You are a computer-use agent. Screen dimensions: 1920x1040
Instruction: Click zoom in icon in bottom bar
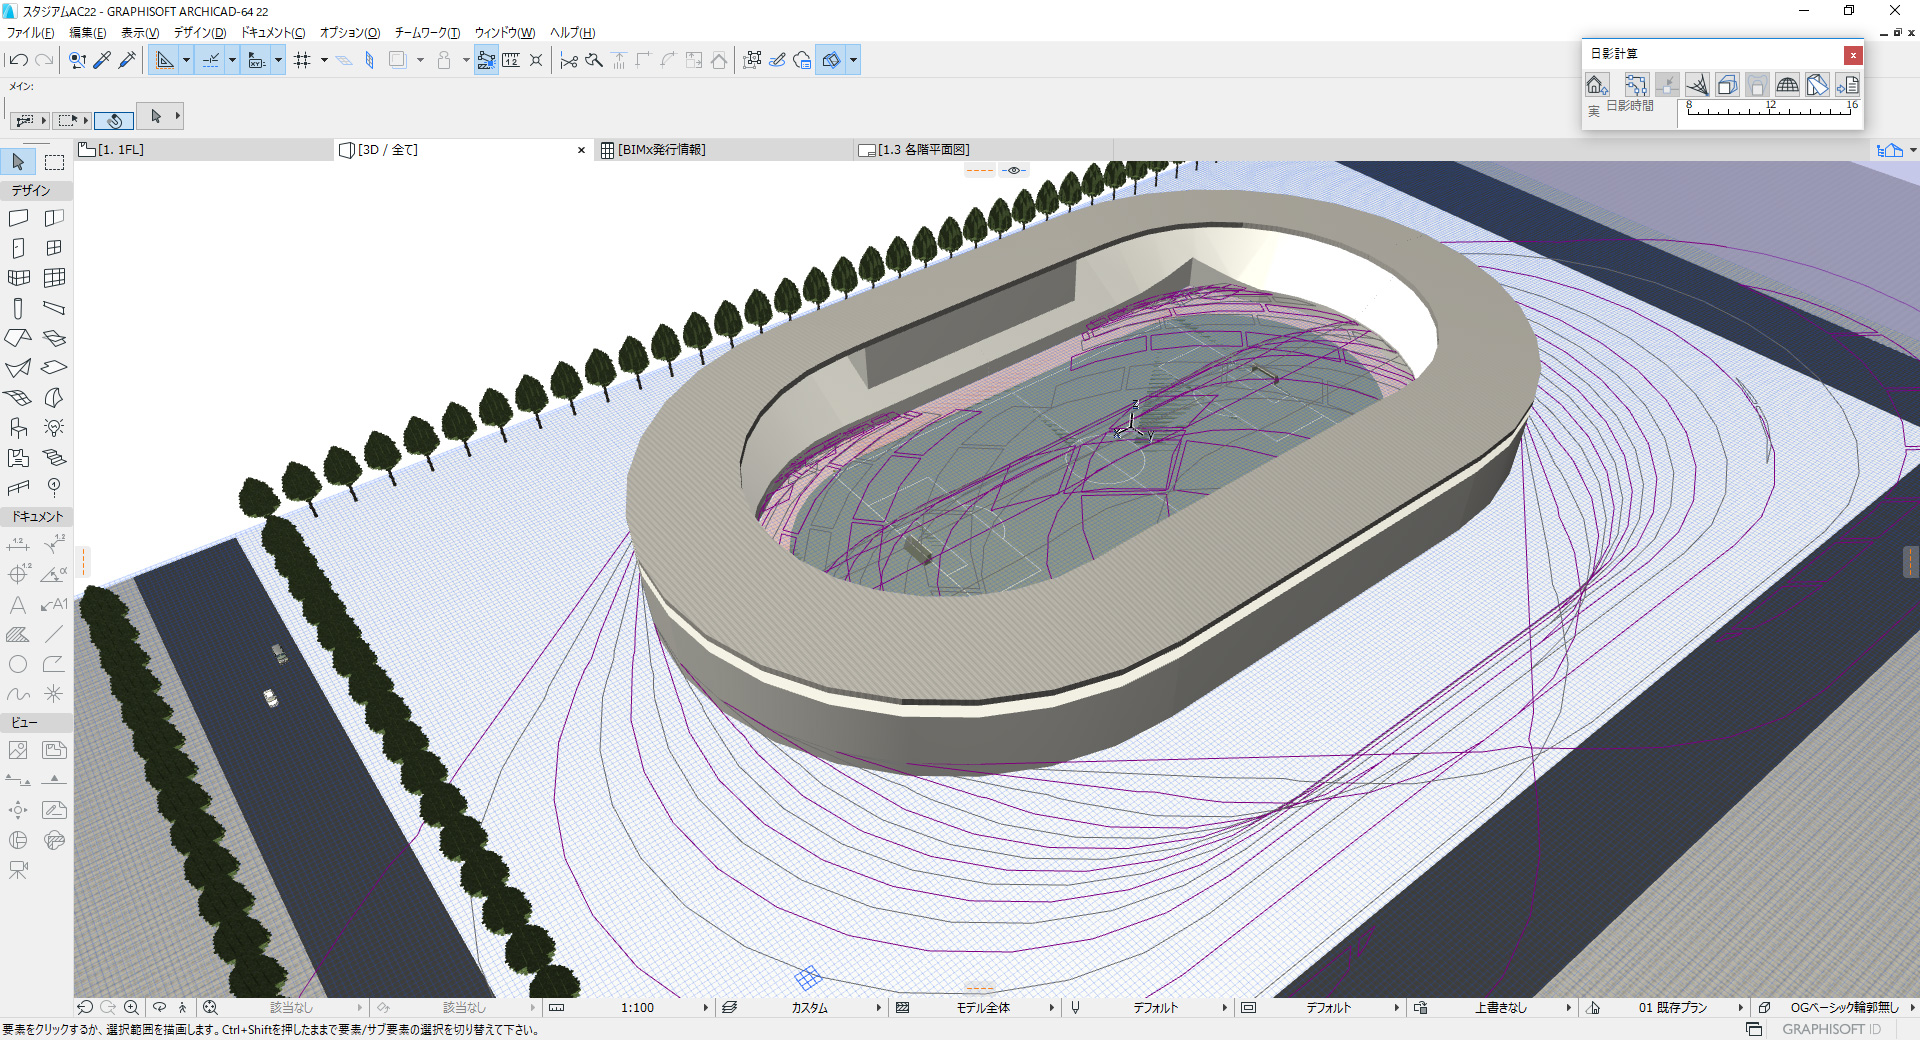pos(131,1008)
